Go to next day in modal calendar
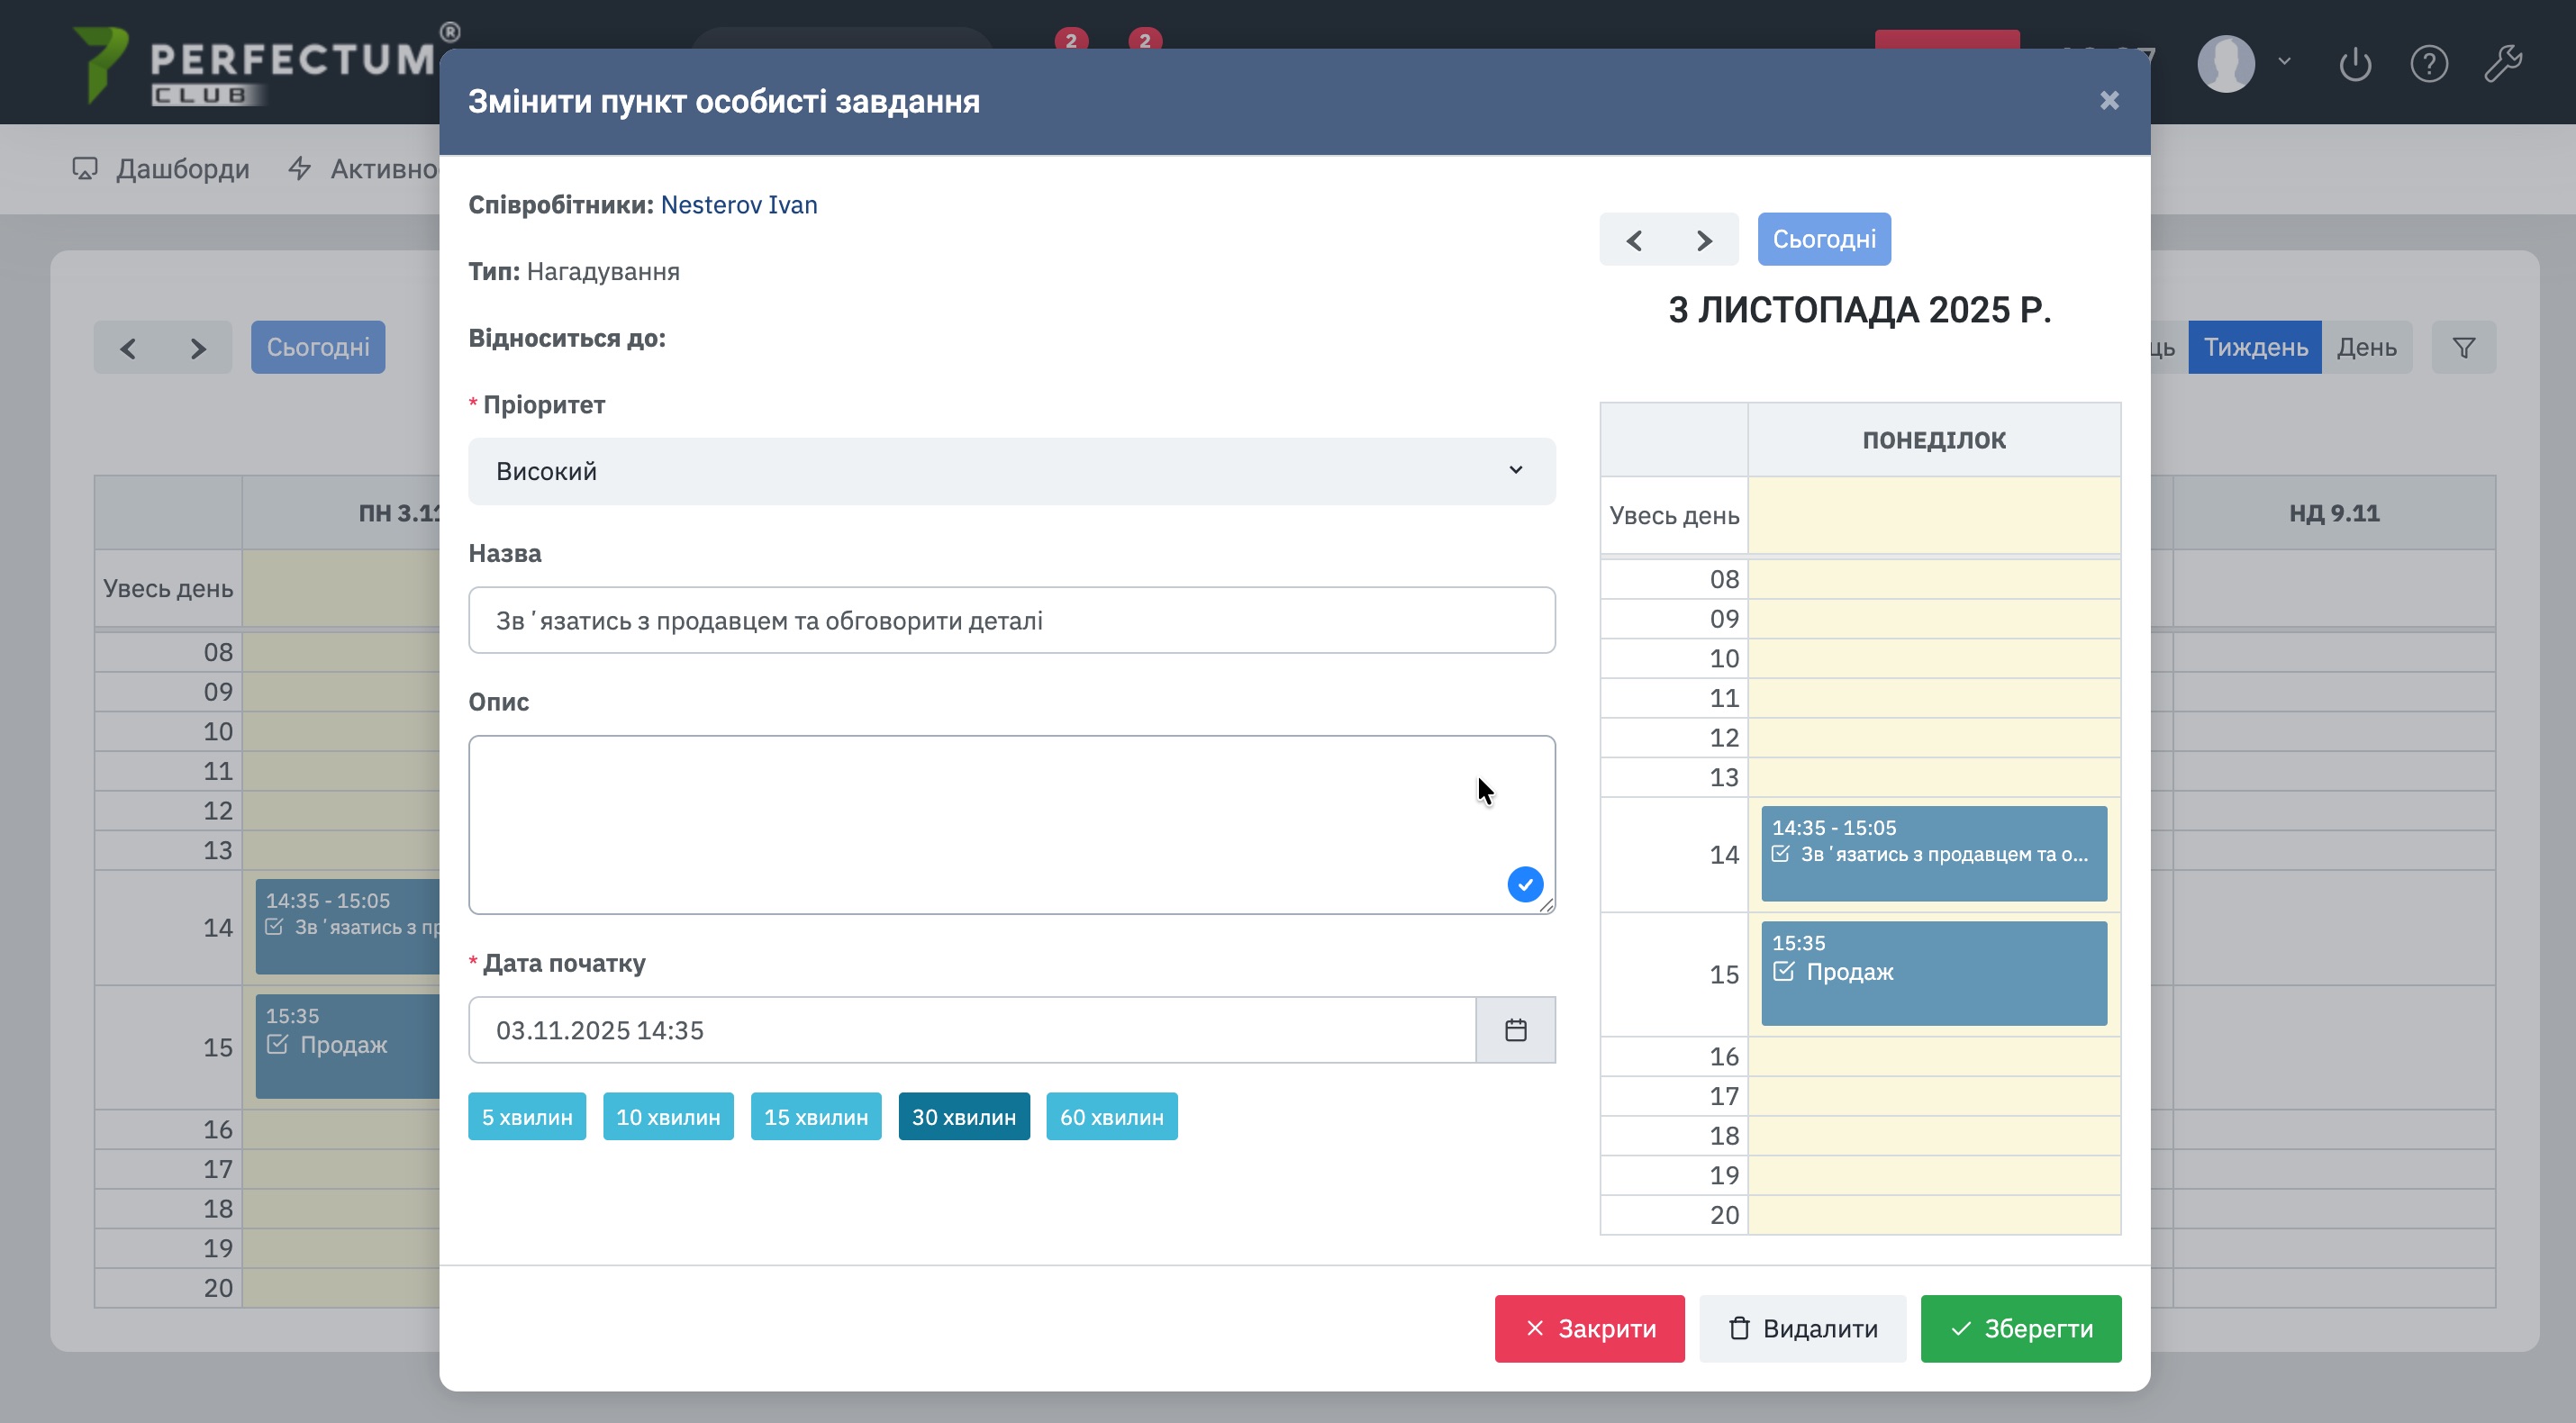Viewport: 2576px width, 1423px height. click(1704, 240)
